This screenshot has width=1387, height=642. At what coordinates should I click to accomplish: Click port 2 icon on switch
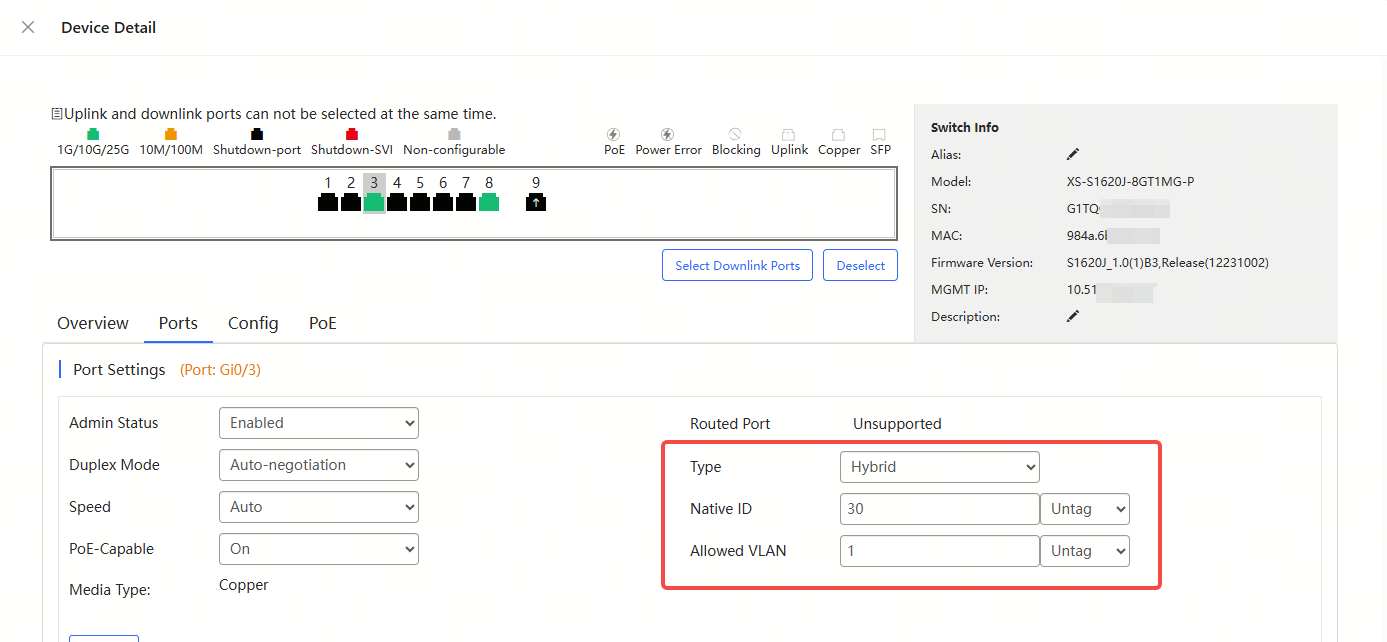coord(351,202)
